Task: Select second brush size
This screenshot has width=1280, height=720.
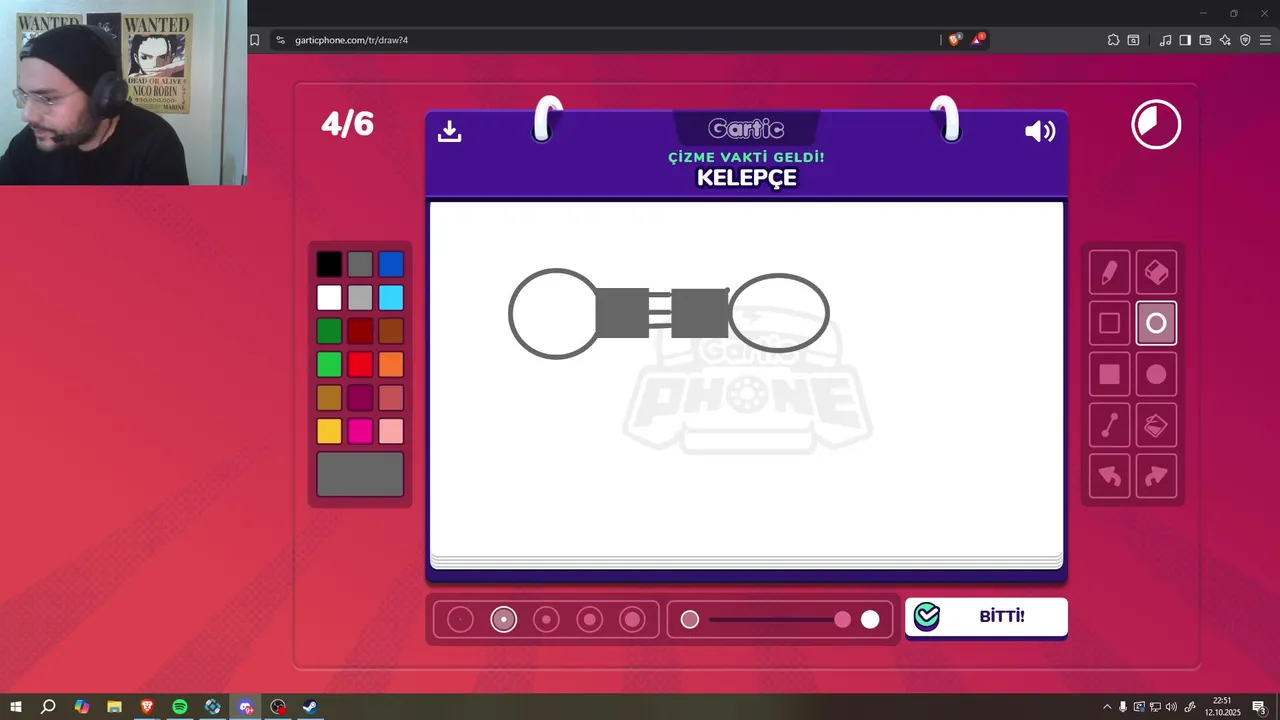Action: pyautogui.click(x=503, y=619)
